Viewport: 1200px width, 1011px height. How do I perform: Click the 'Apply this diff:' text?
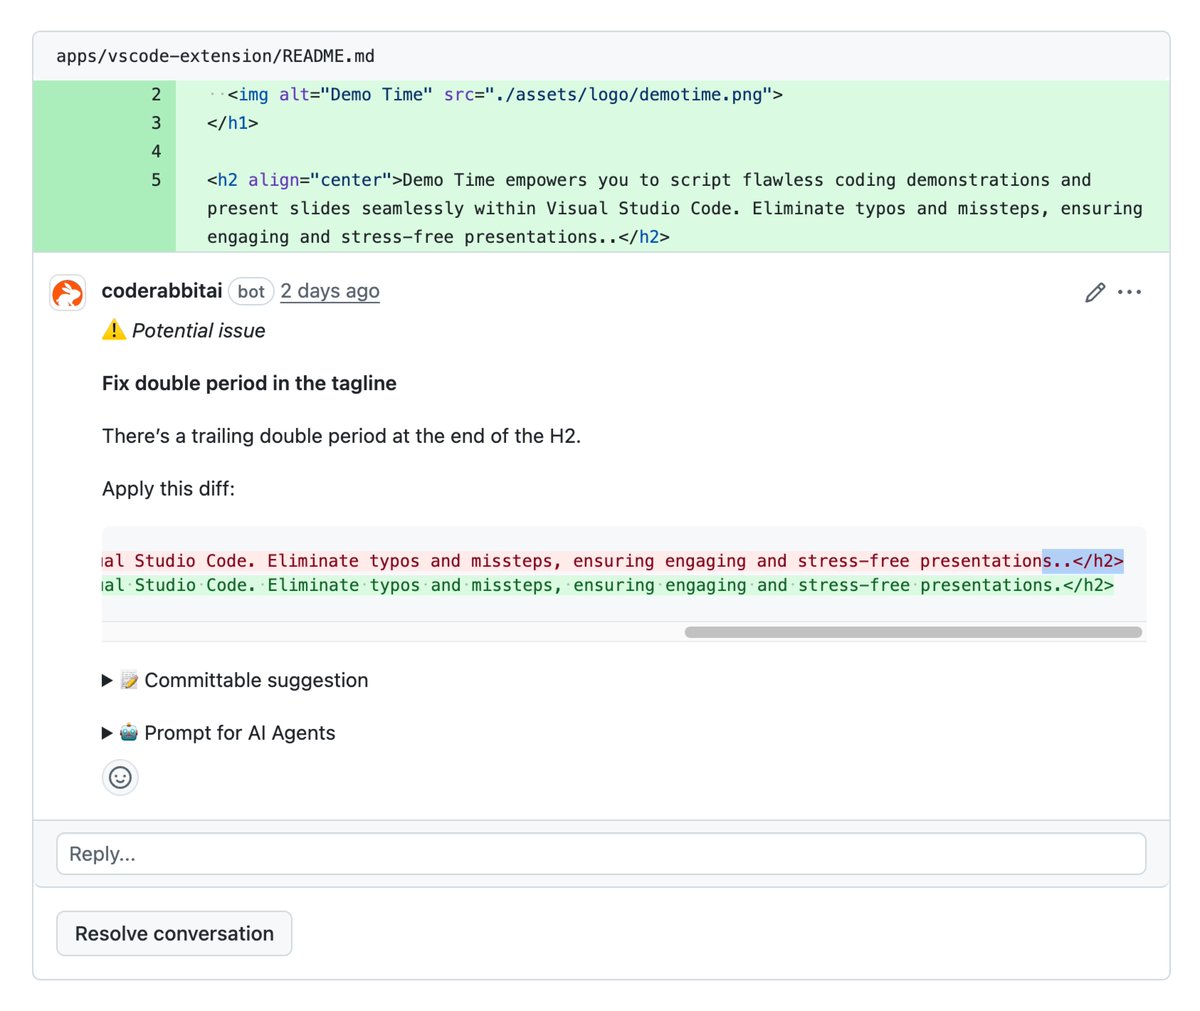tap(168, 489)
